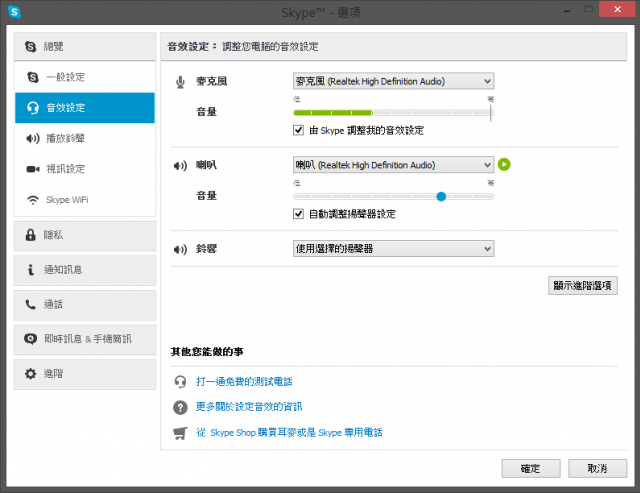Open 更多關於設定音效的資訊 link
The image size is (640, 493).
249,407
